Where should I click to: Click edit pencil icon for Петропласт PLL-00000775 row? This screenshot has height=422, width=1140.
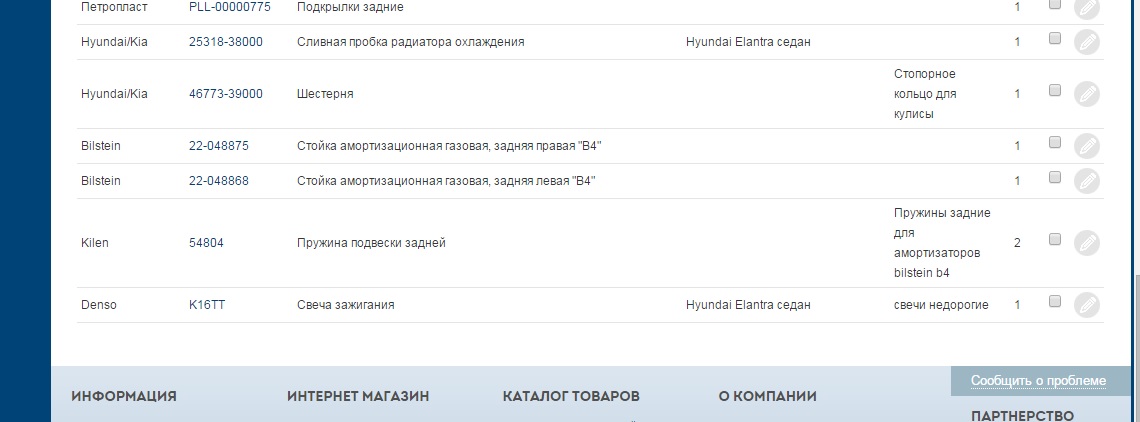tap(1086, 8)
